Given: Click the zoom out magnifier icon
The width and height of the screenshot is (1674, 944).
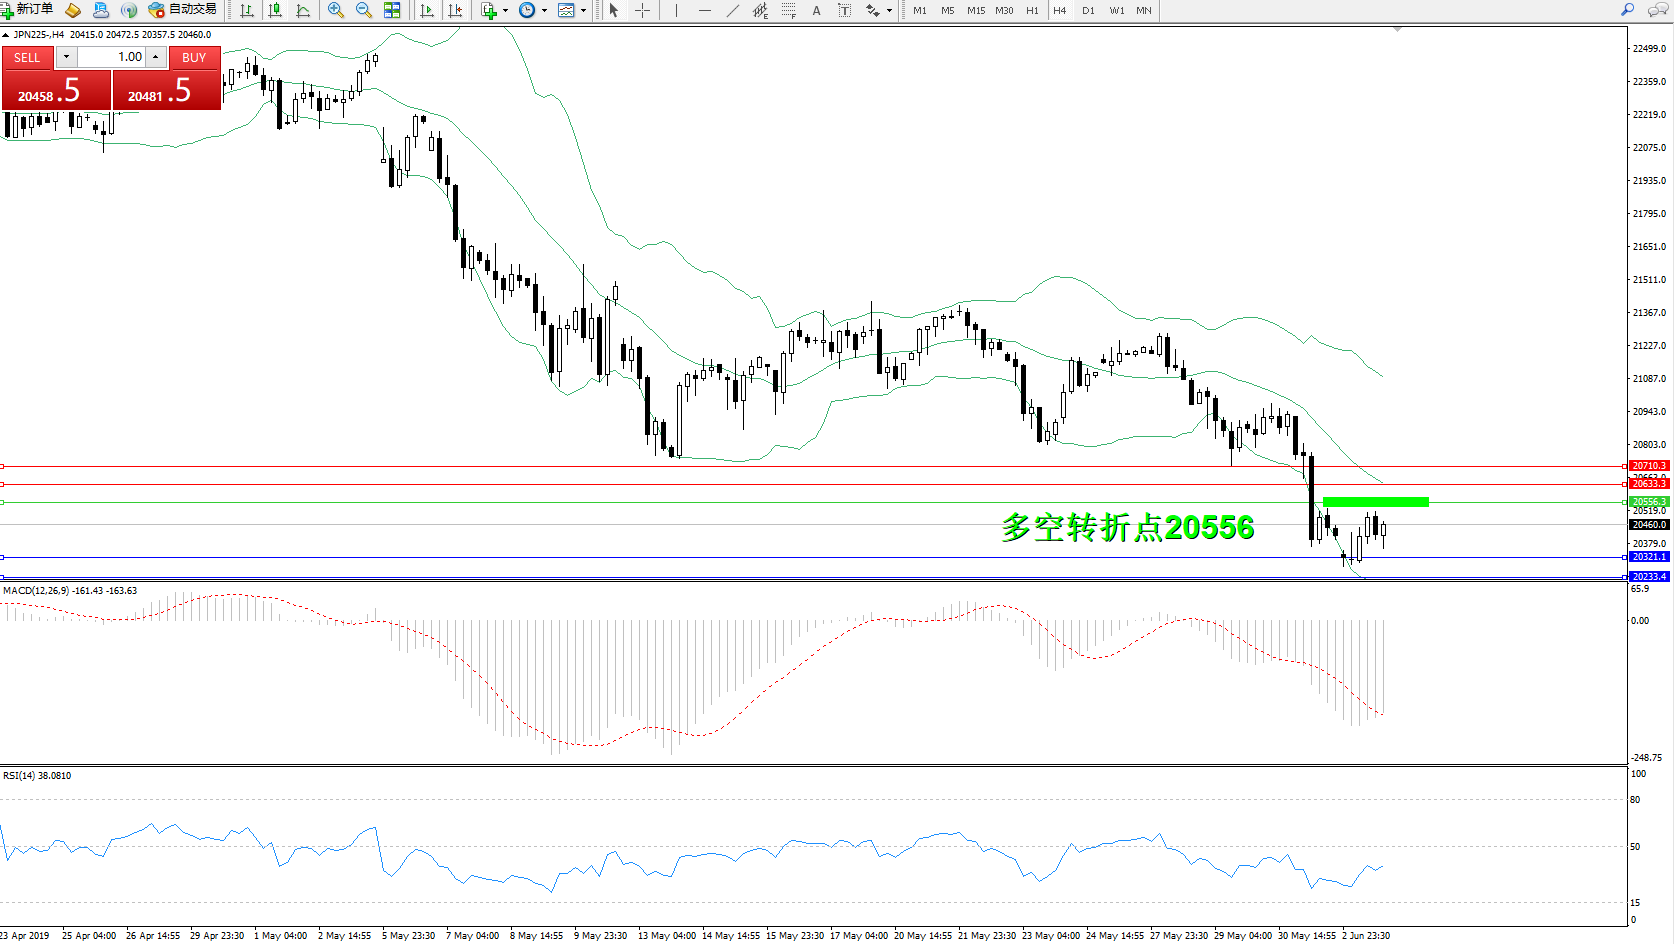Looking at the screenshot, I should point(364,10).
